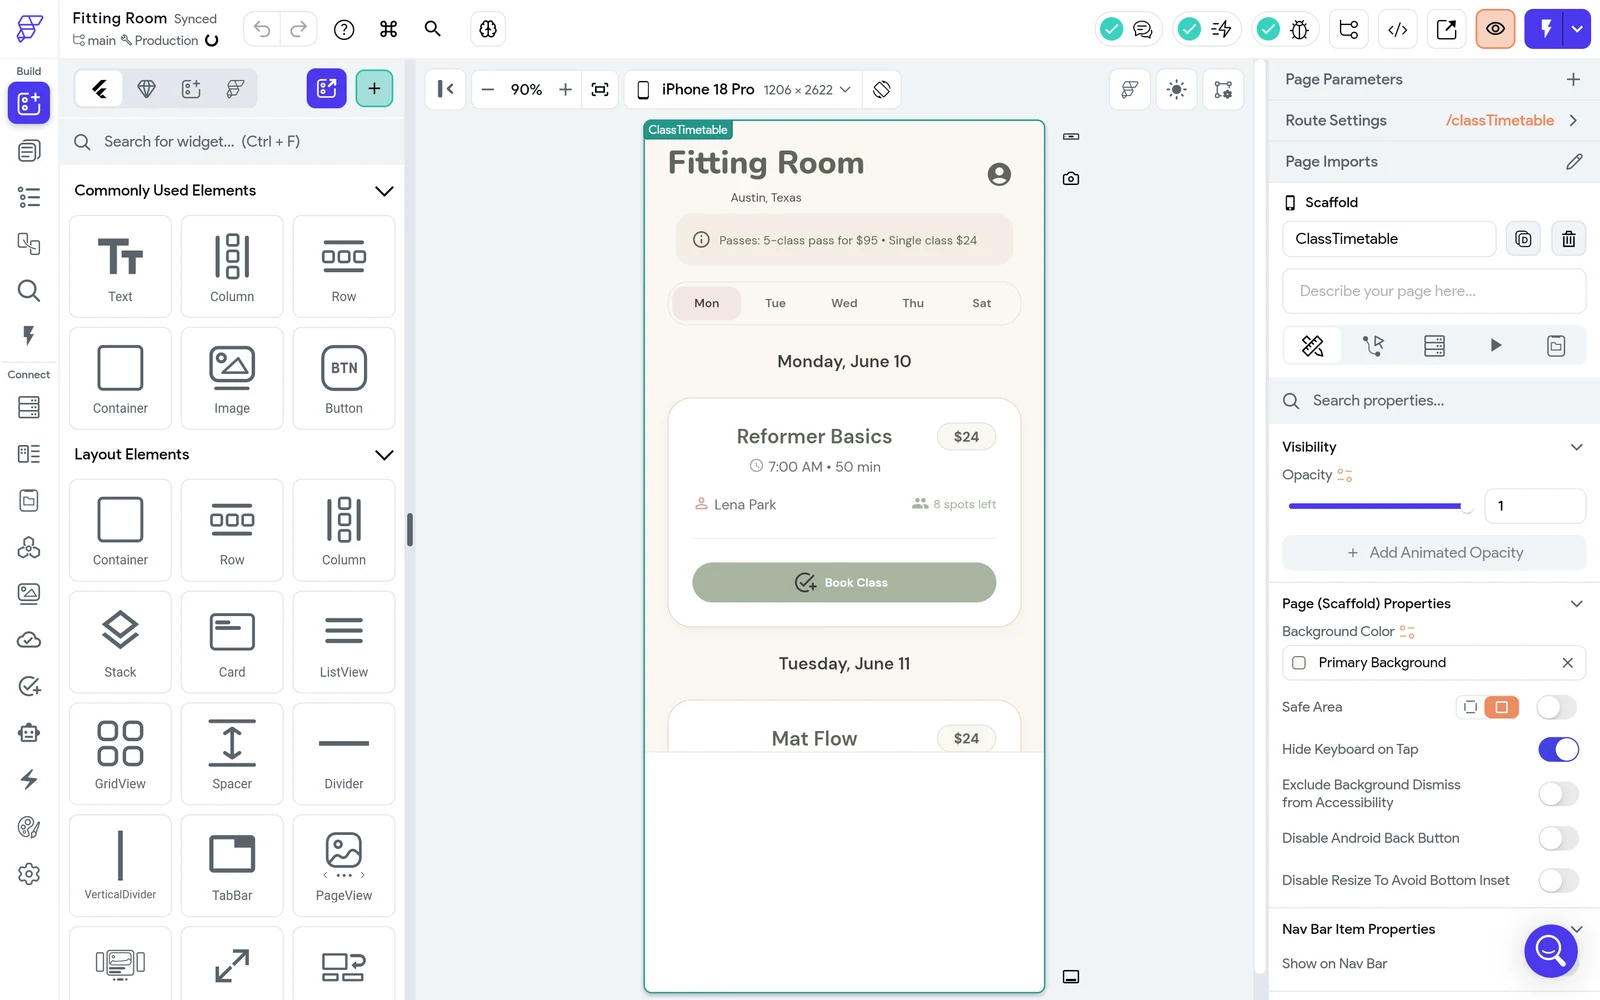Screen dimensions: 1600x1000
Task: Toggle the Safe Area switch
Action: (1557, 707)
